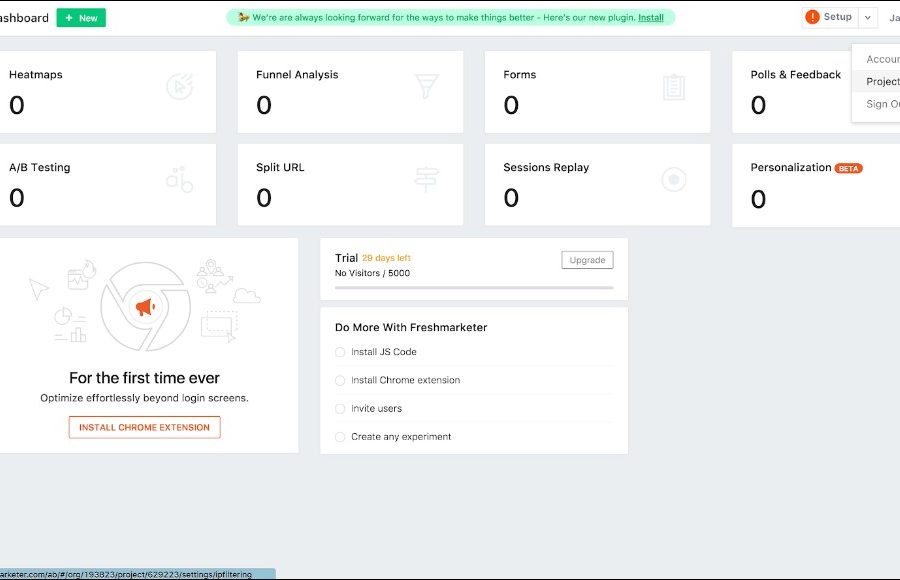
Task: Check the Install Chrome extension circle
Action: pyautogui.click(x=340, y=380)
